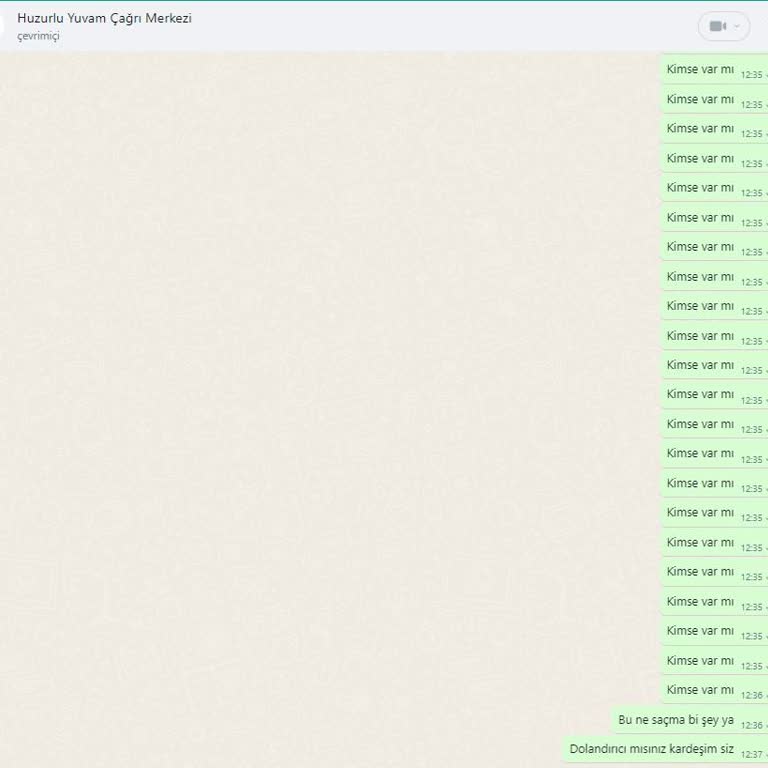Open the contact's profile picture in header
Image resolution: width=768 pixels, height=768 pixels.
(3, 26)
